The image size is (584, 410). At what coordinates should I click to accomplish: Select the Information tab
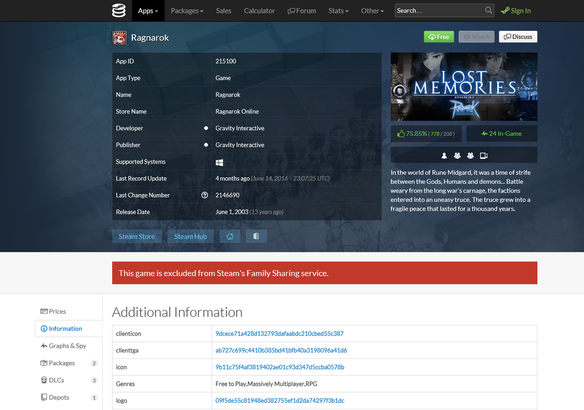point(68,328)
